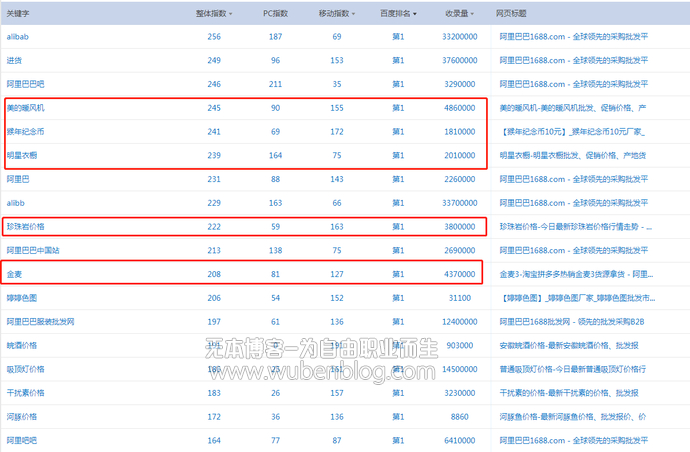Click 移动指数 value 172
The width and height of the screenshot is (690, 452).
pos(337,132)
